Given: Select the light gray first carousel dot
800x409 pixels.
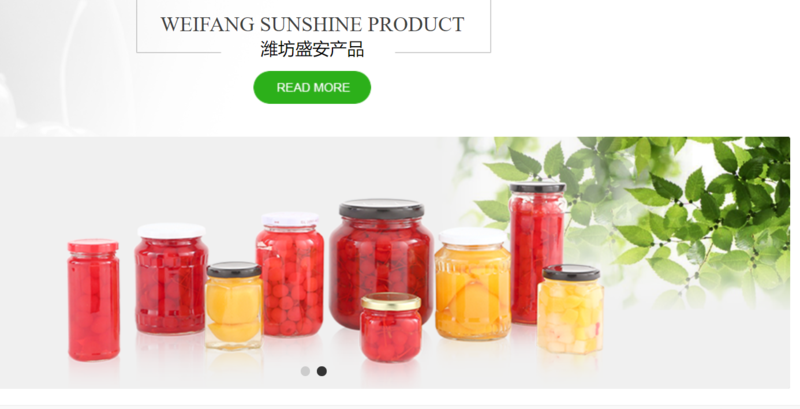Looking at the screenshot, I should pyautogui.click(x=305, y=371).
